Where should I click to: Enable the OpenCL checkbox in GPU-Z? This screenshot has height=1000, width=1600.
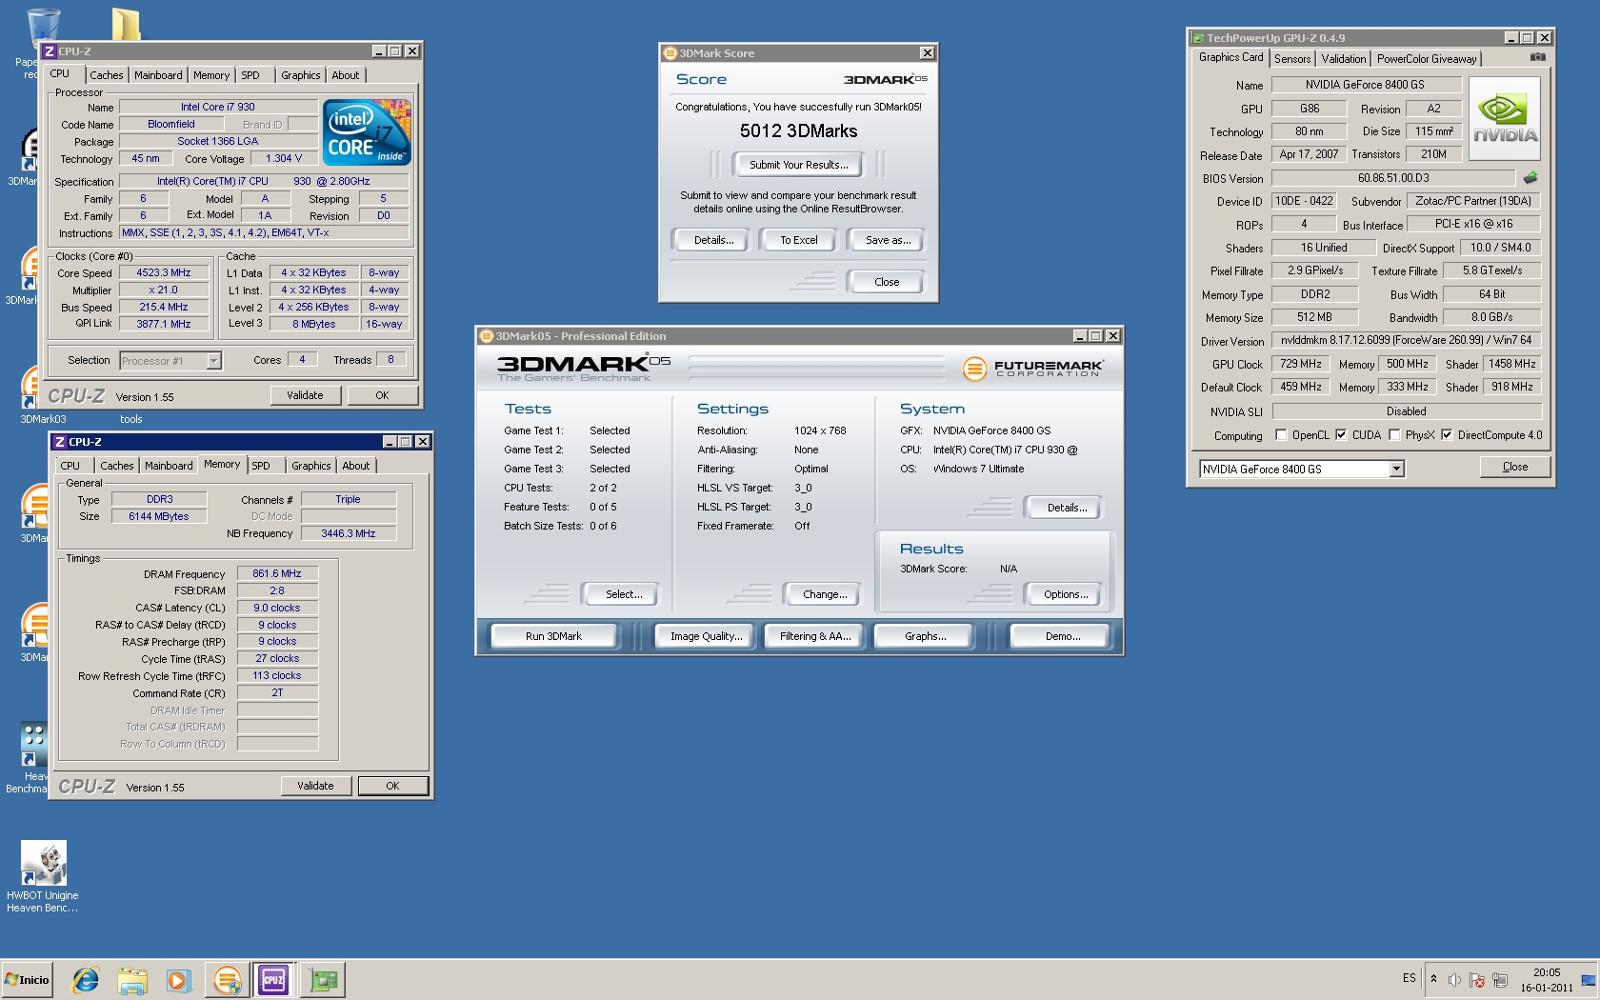click(1281, 435)
